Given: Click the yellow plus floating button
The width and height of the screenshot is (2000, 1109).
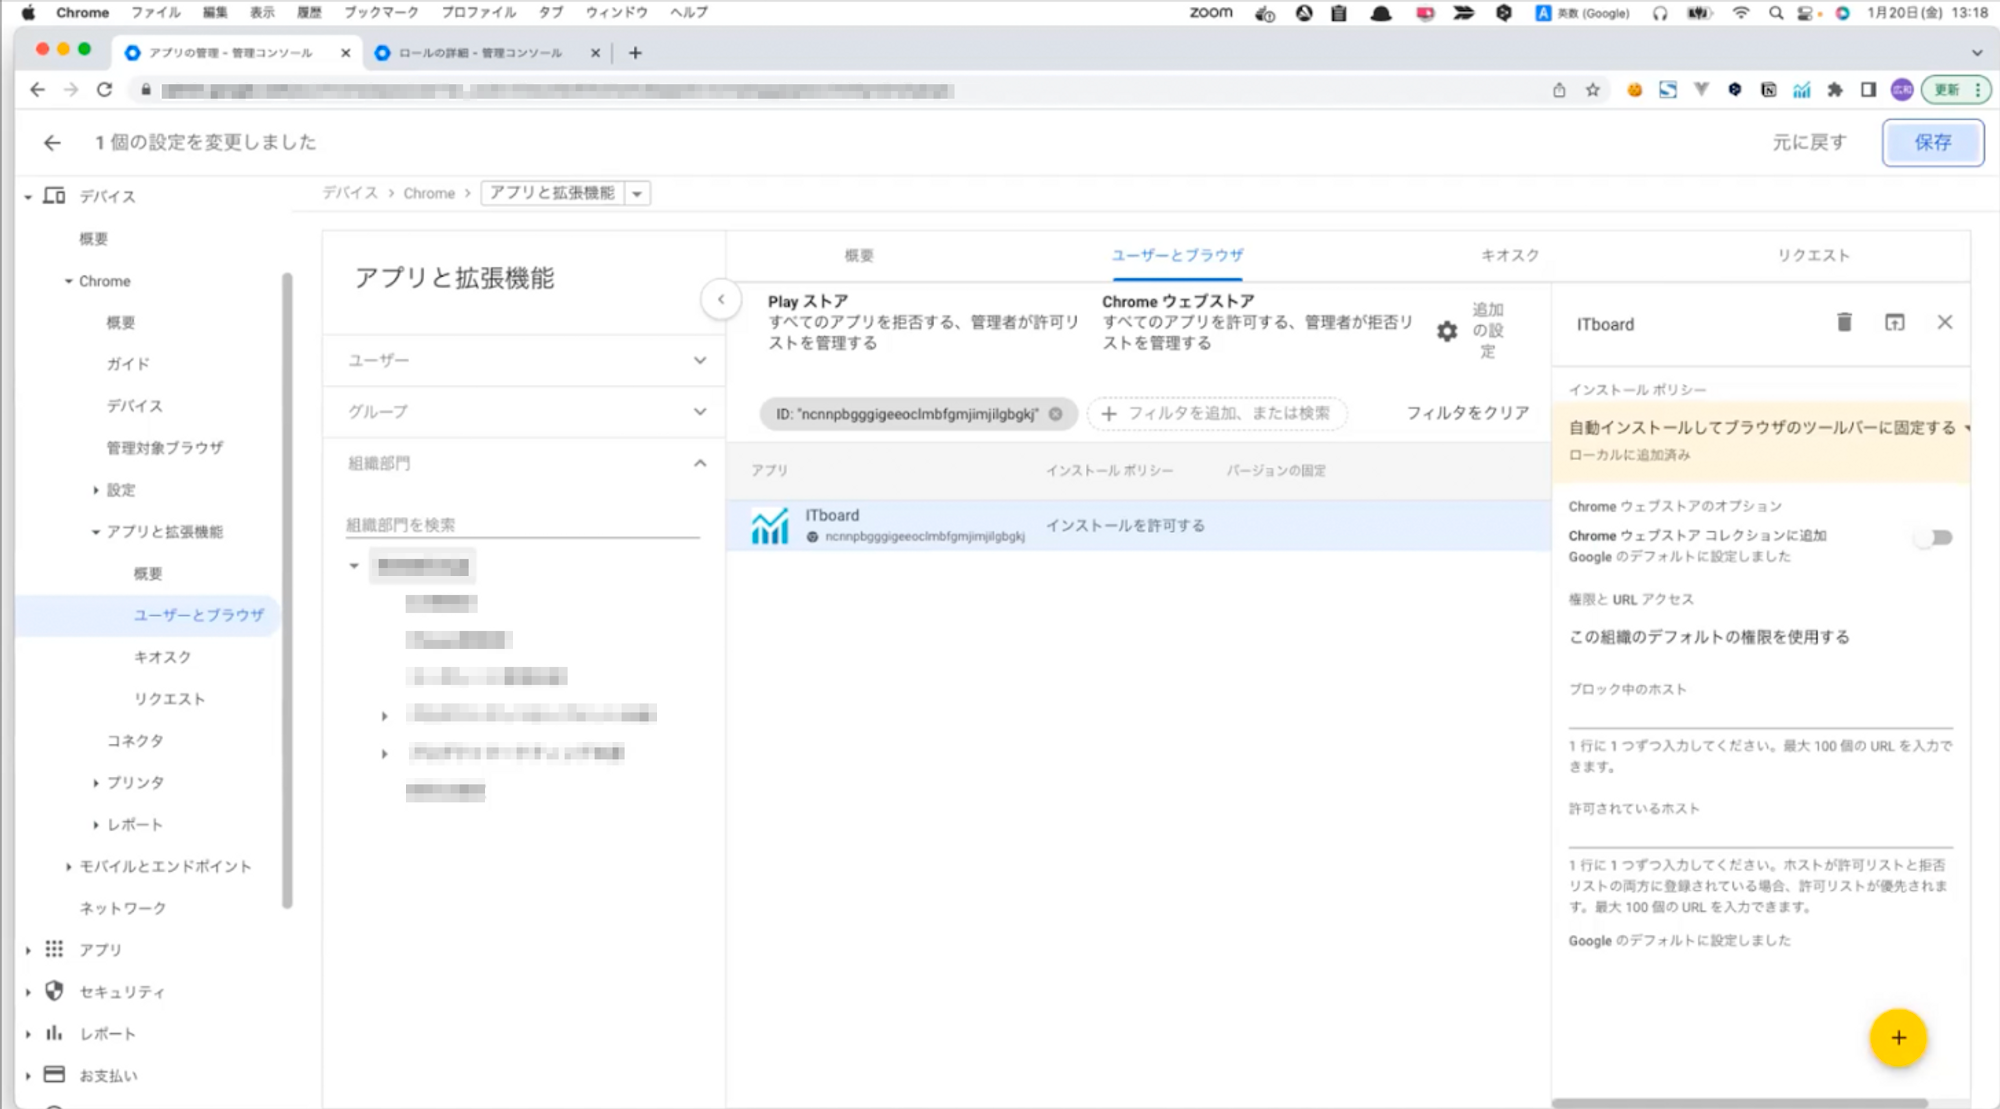Looking at the screenshot, I should point(1897,1038).
